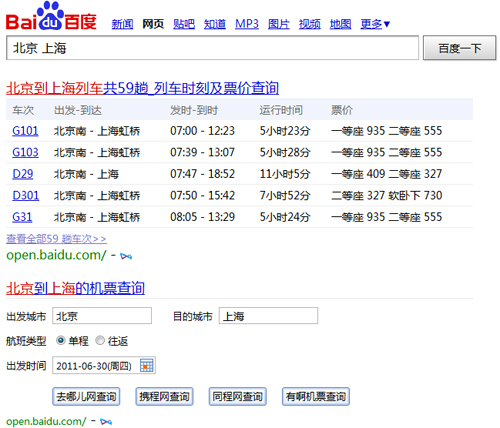The image size is (500, 428).
Task: Click the 出发城市 input field
Action: point(102,316)
